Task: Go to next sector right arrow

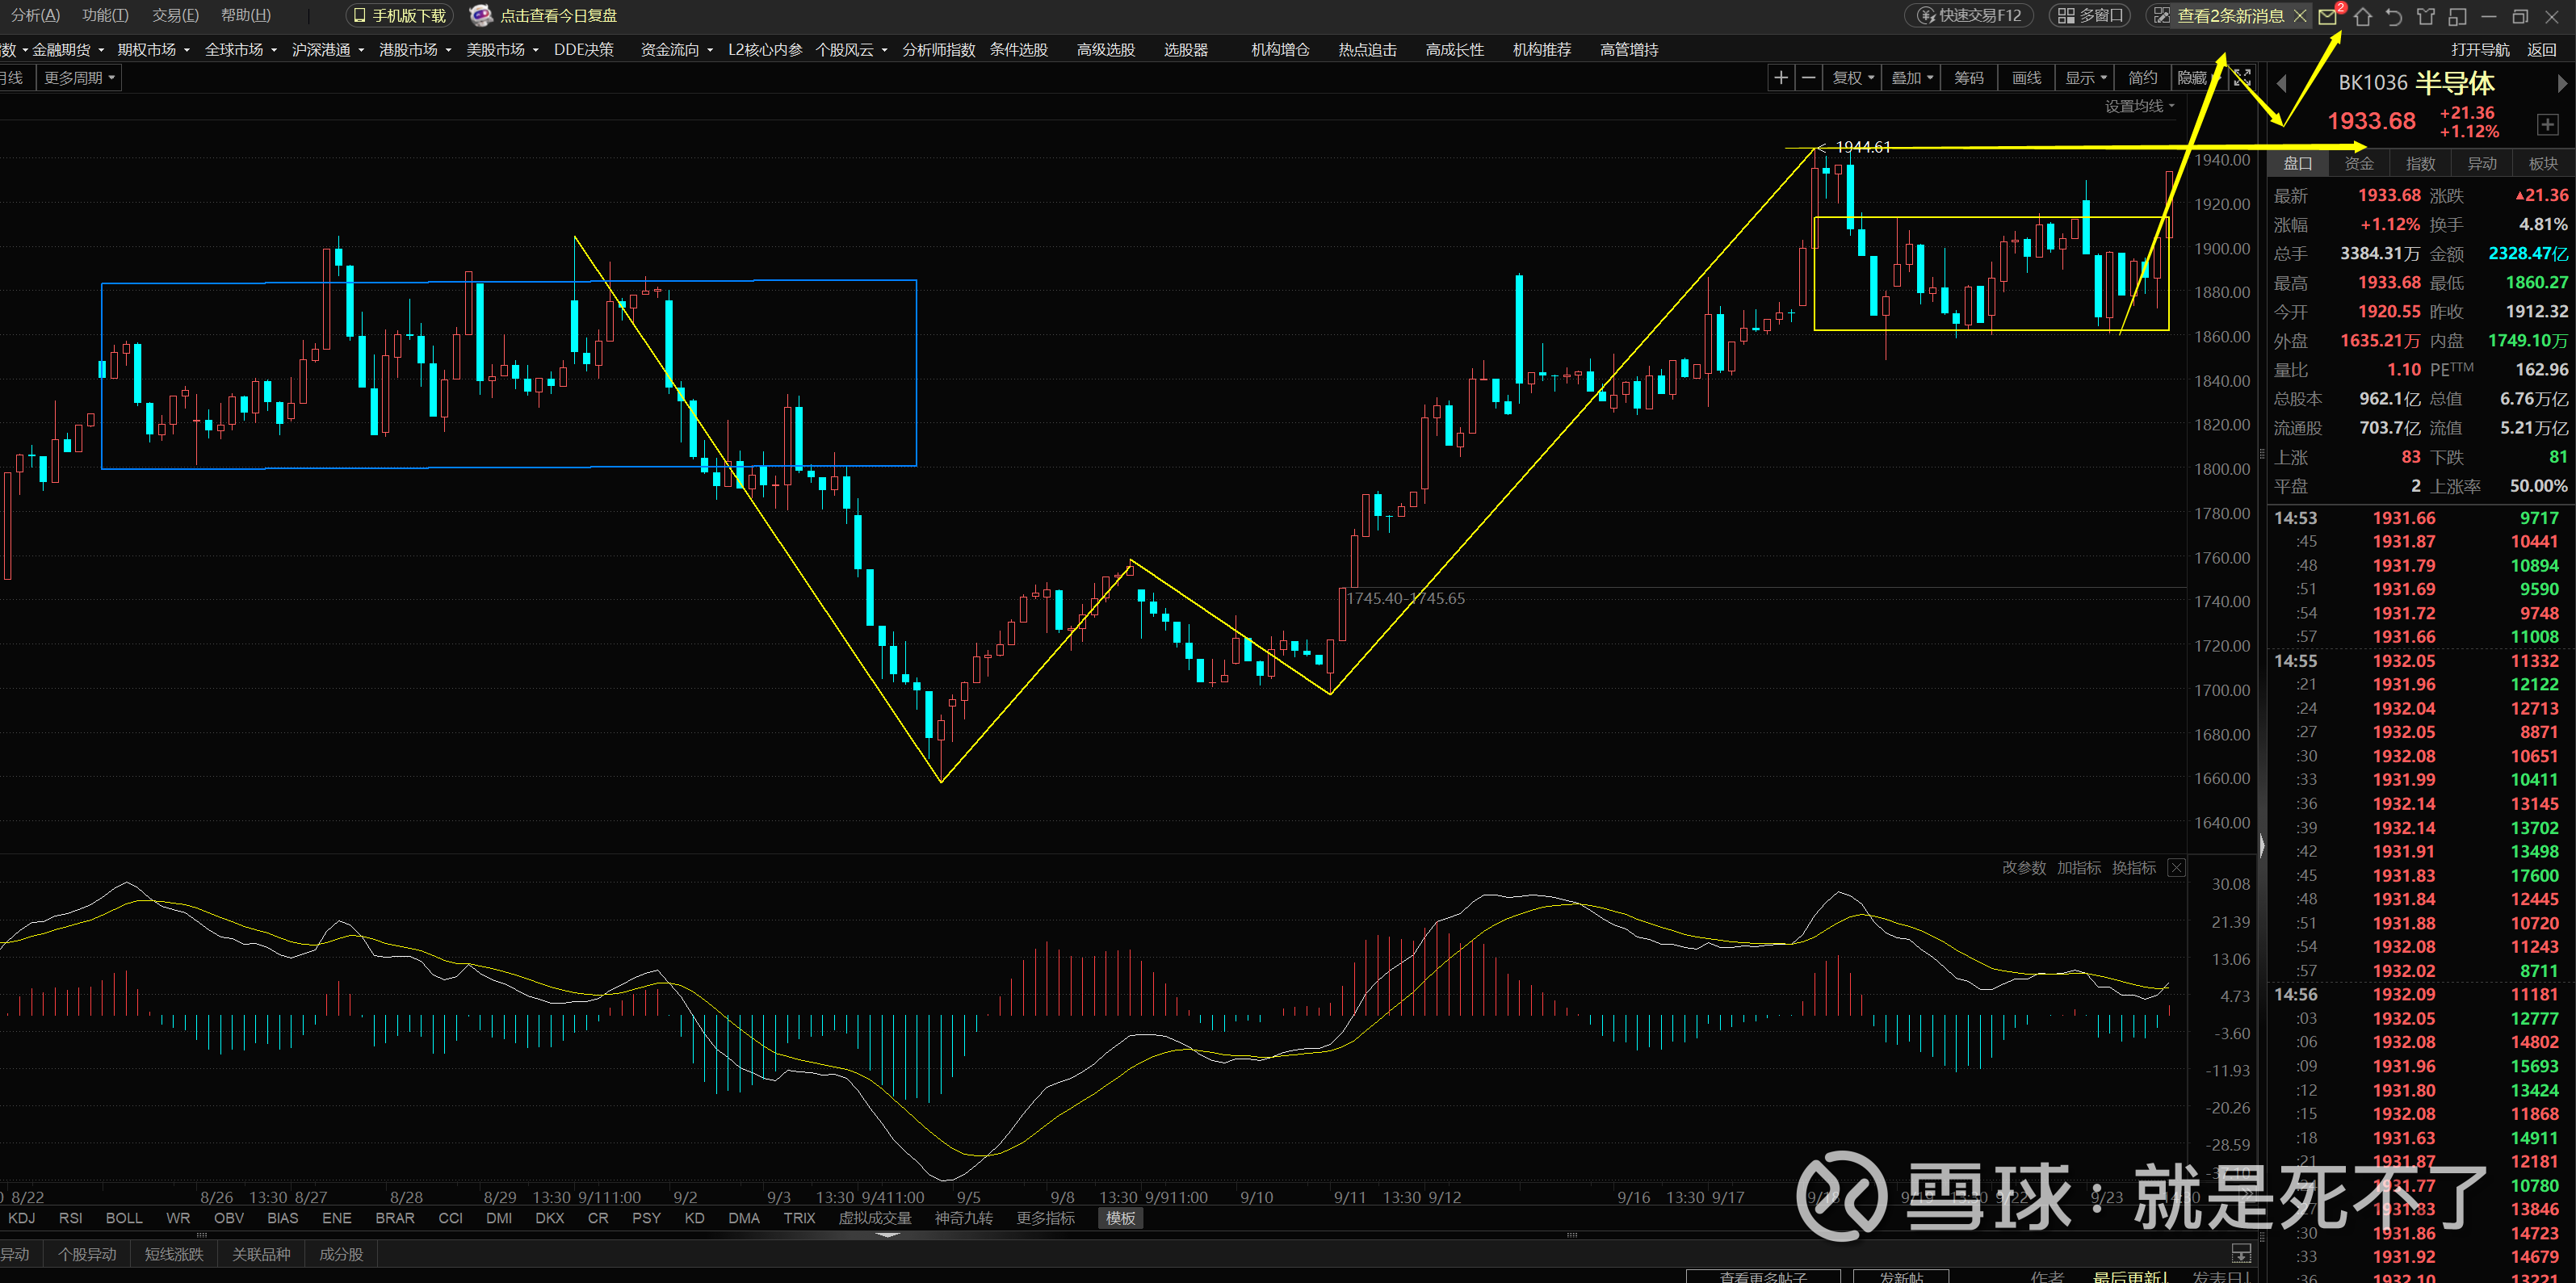Action: (x=2562, y=83)
